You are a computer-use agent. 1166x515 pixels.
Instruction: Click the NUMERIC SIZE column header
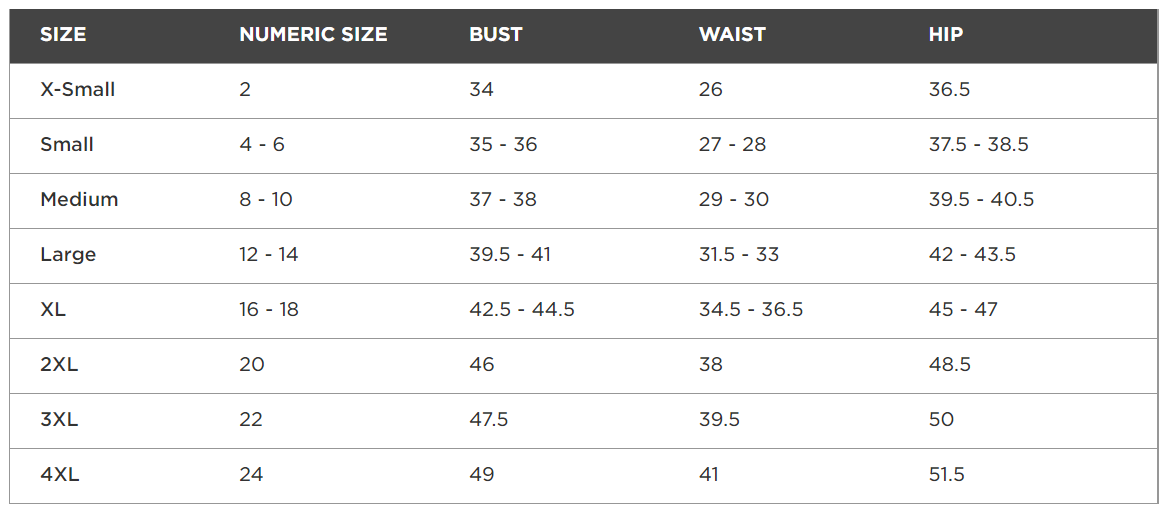click(313, 35)
